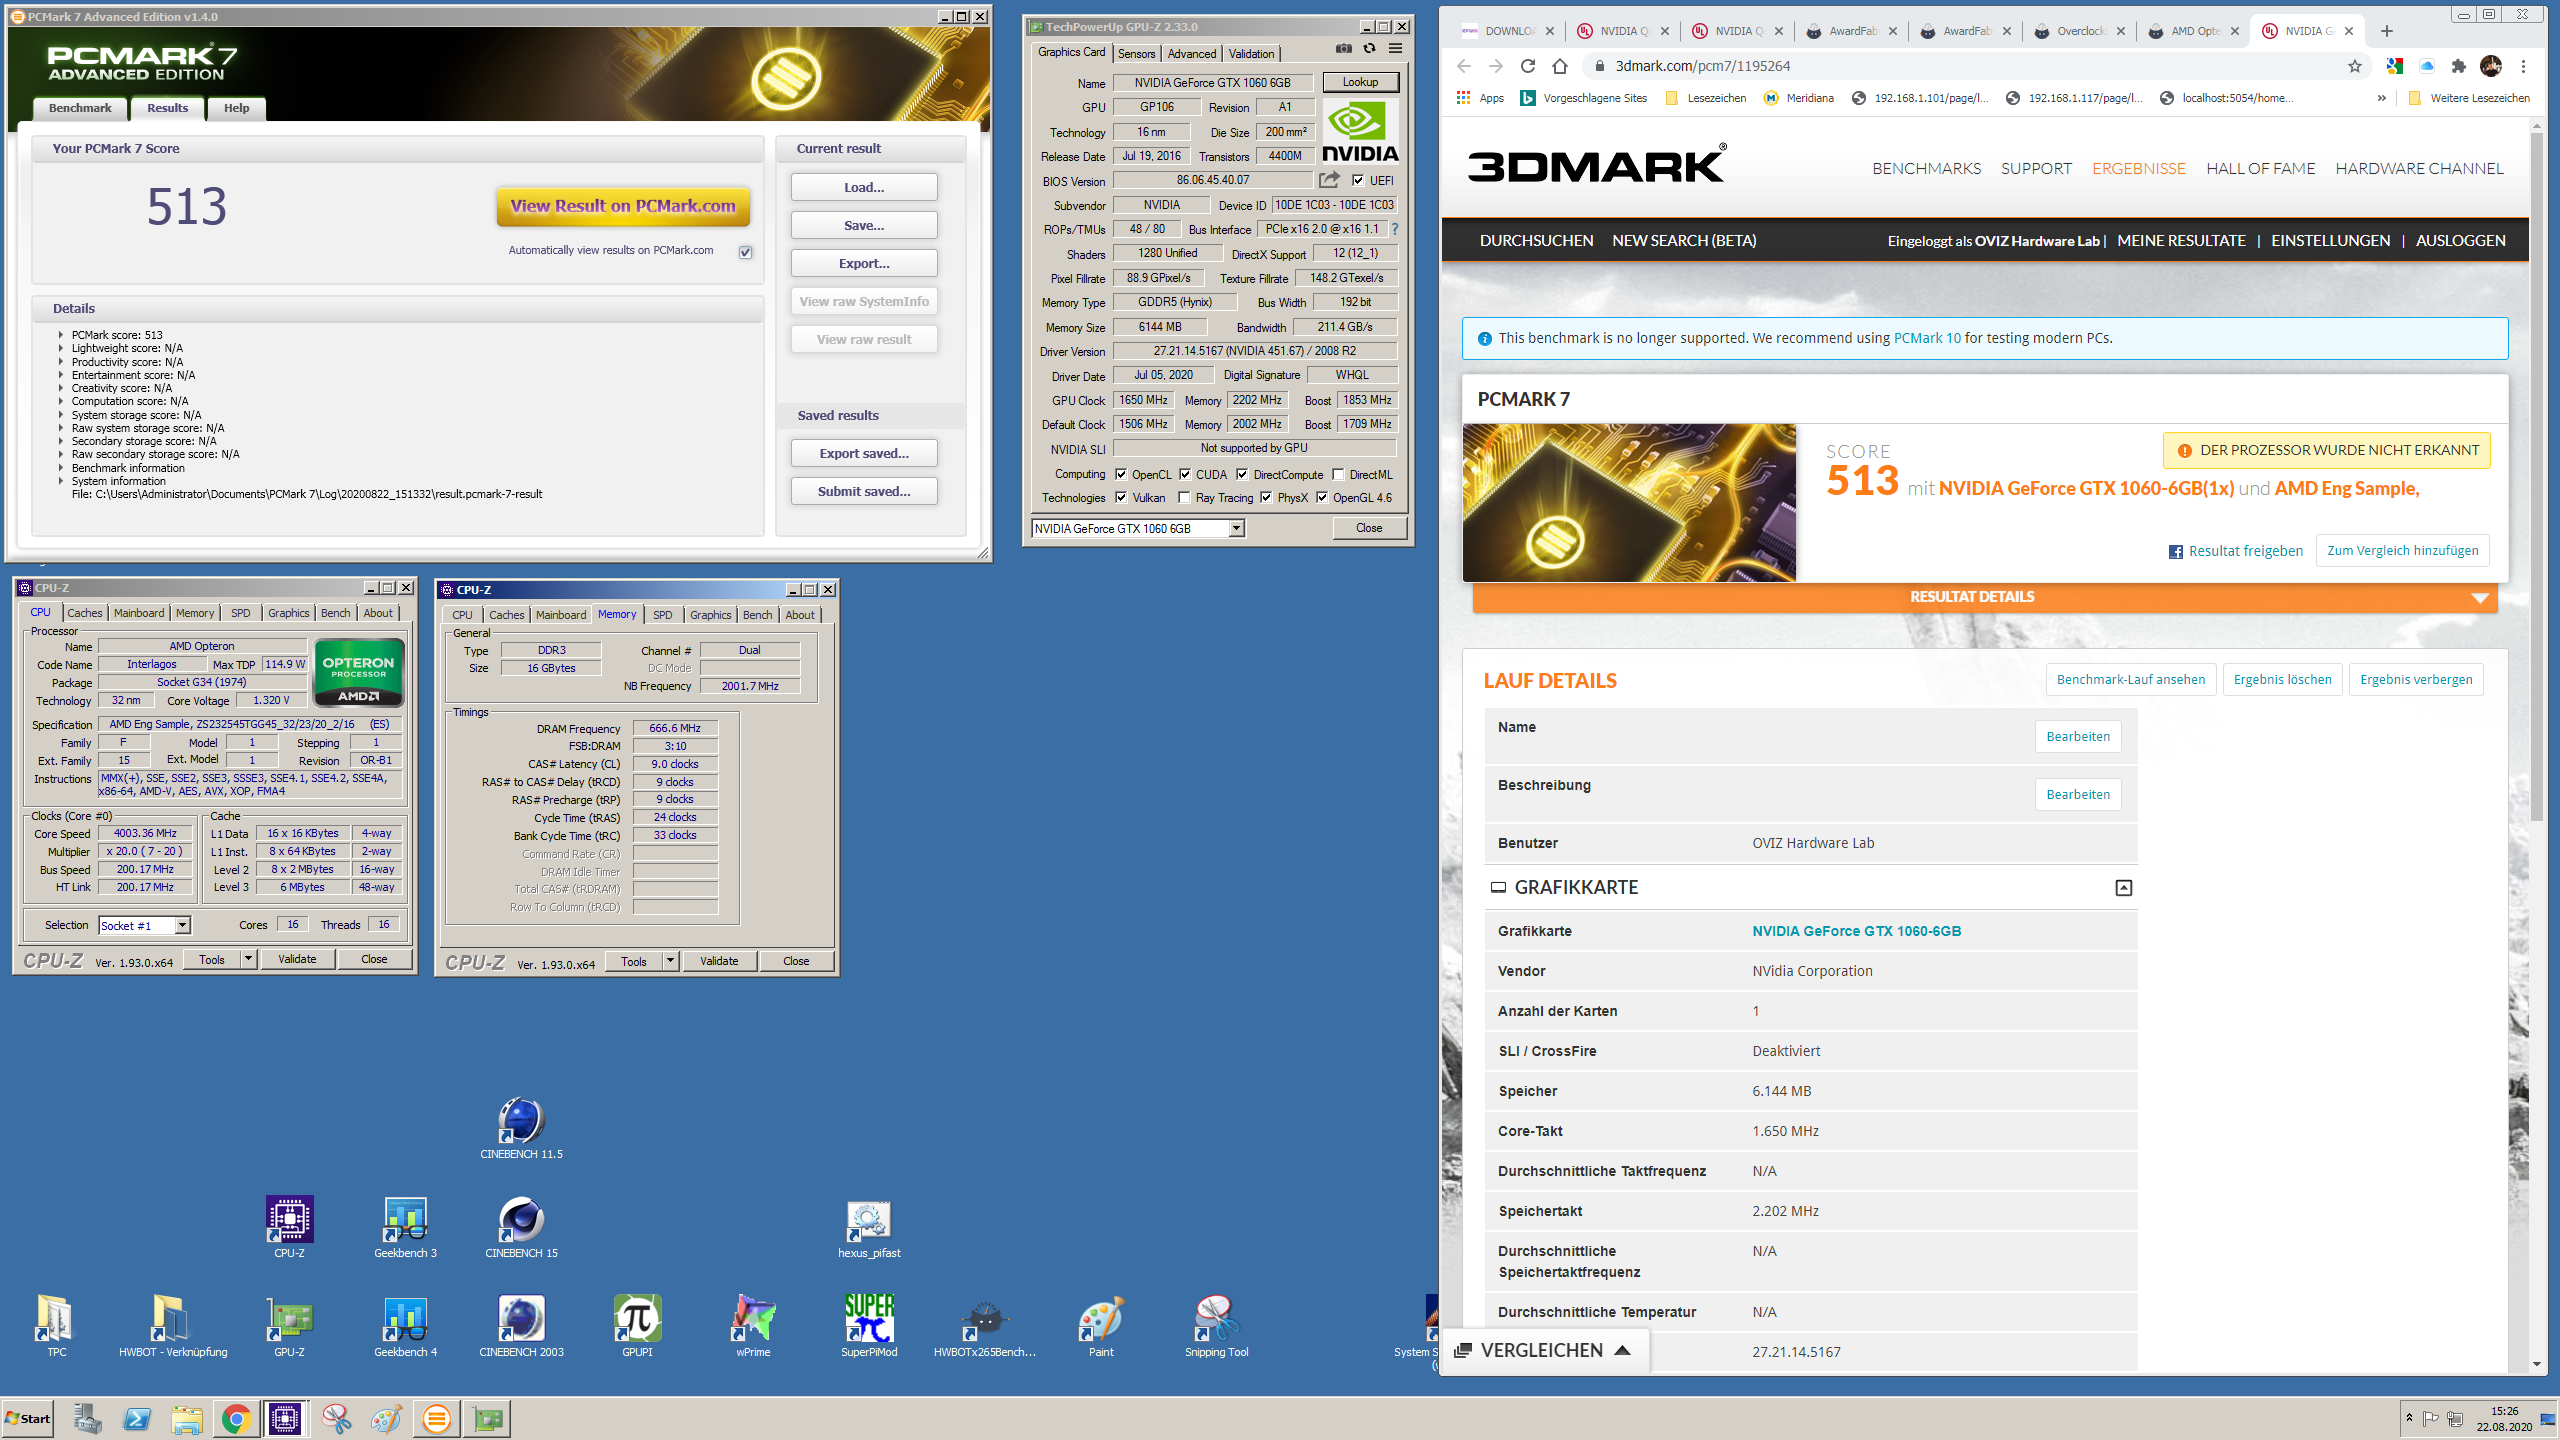Click the GPU-Z screenshot camera icon

1343,48
